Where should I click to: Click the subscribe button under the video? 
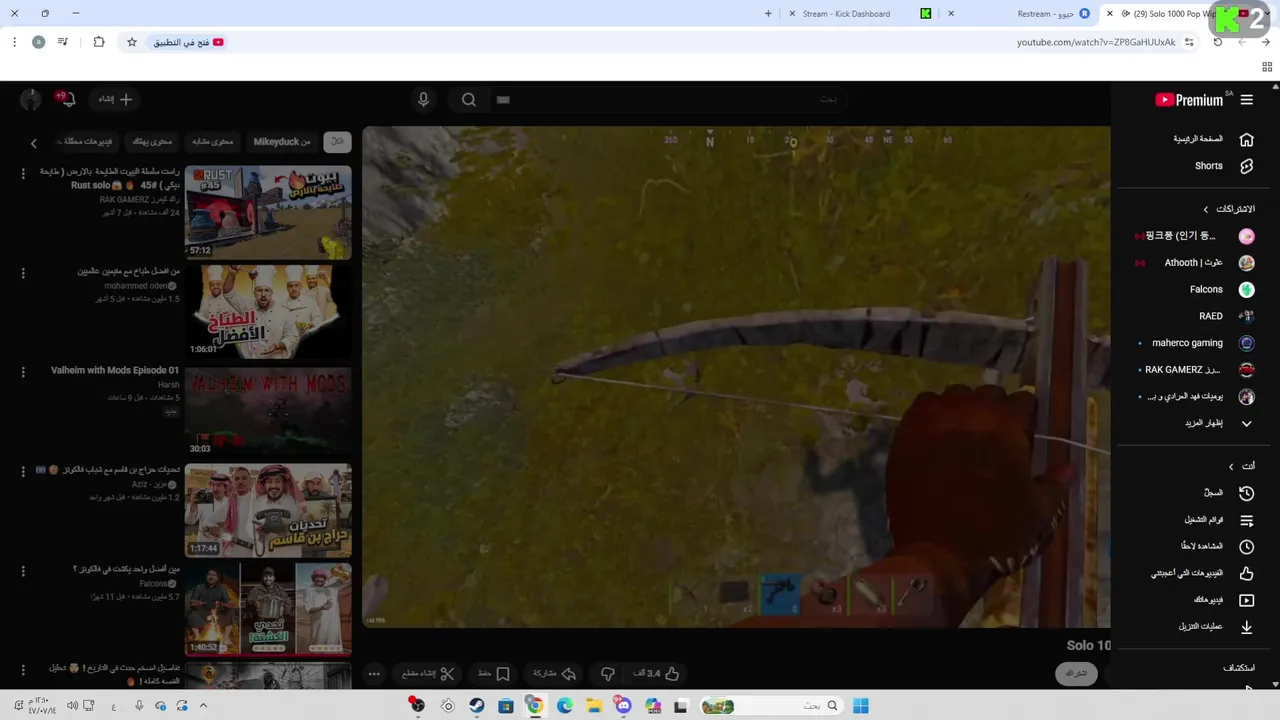coord(1076,673)
